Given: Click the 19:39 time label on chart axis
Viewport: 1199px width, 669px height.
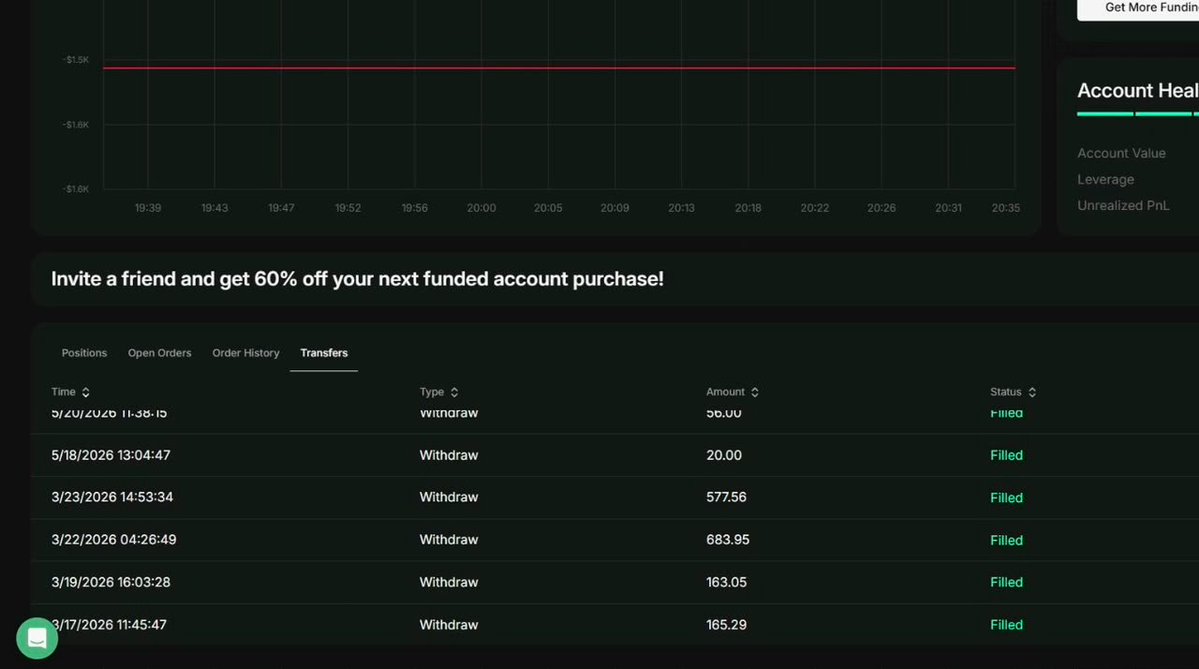Looking at the screenshot, I should point(148,208).
